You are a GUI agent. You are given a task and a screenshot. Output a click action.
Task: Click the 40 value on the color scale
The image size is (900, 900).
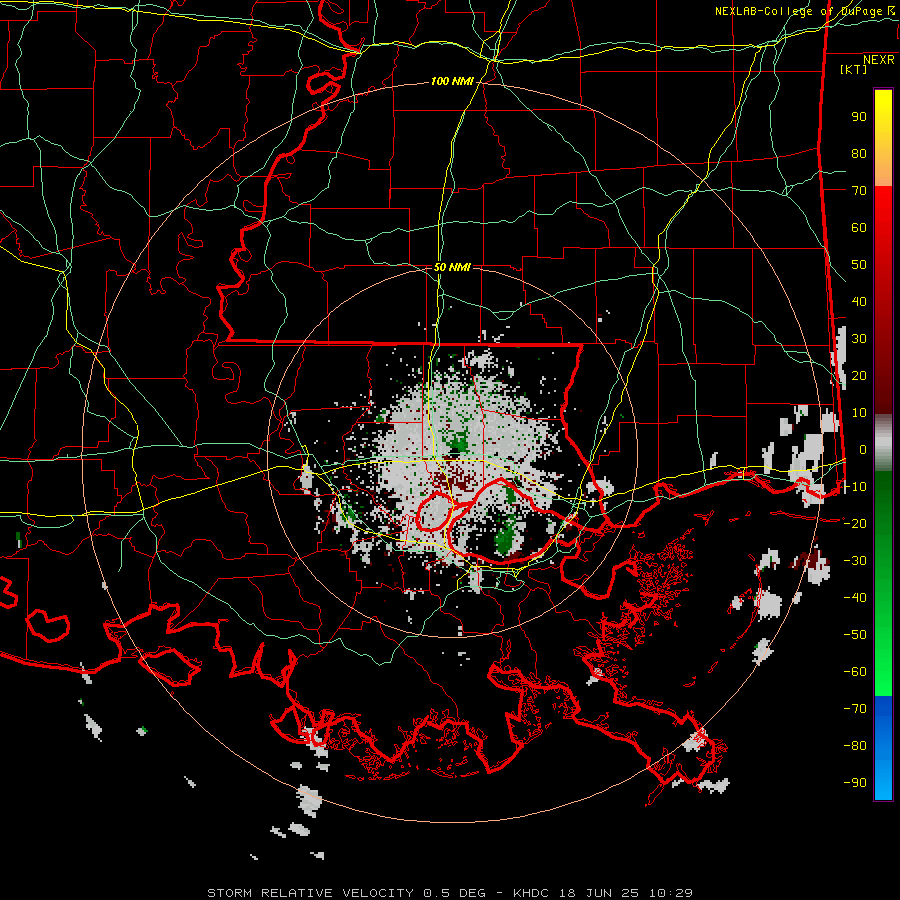pyautogui.click(x=859, y=301)
